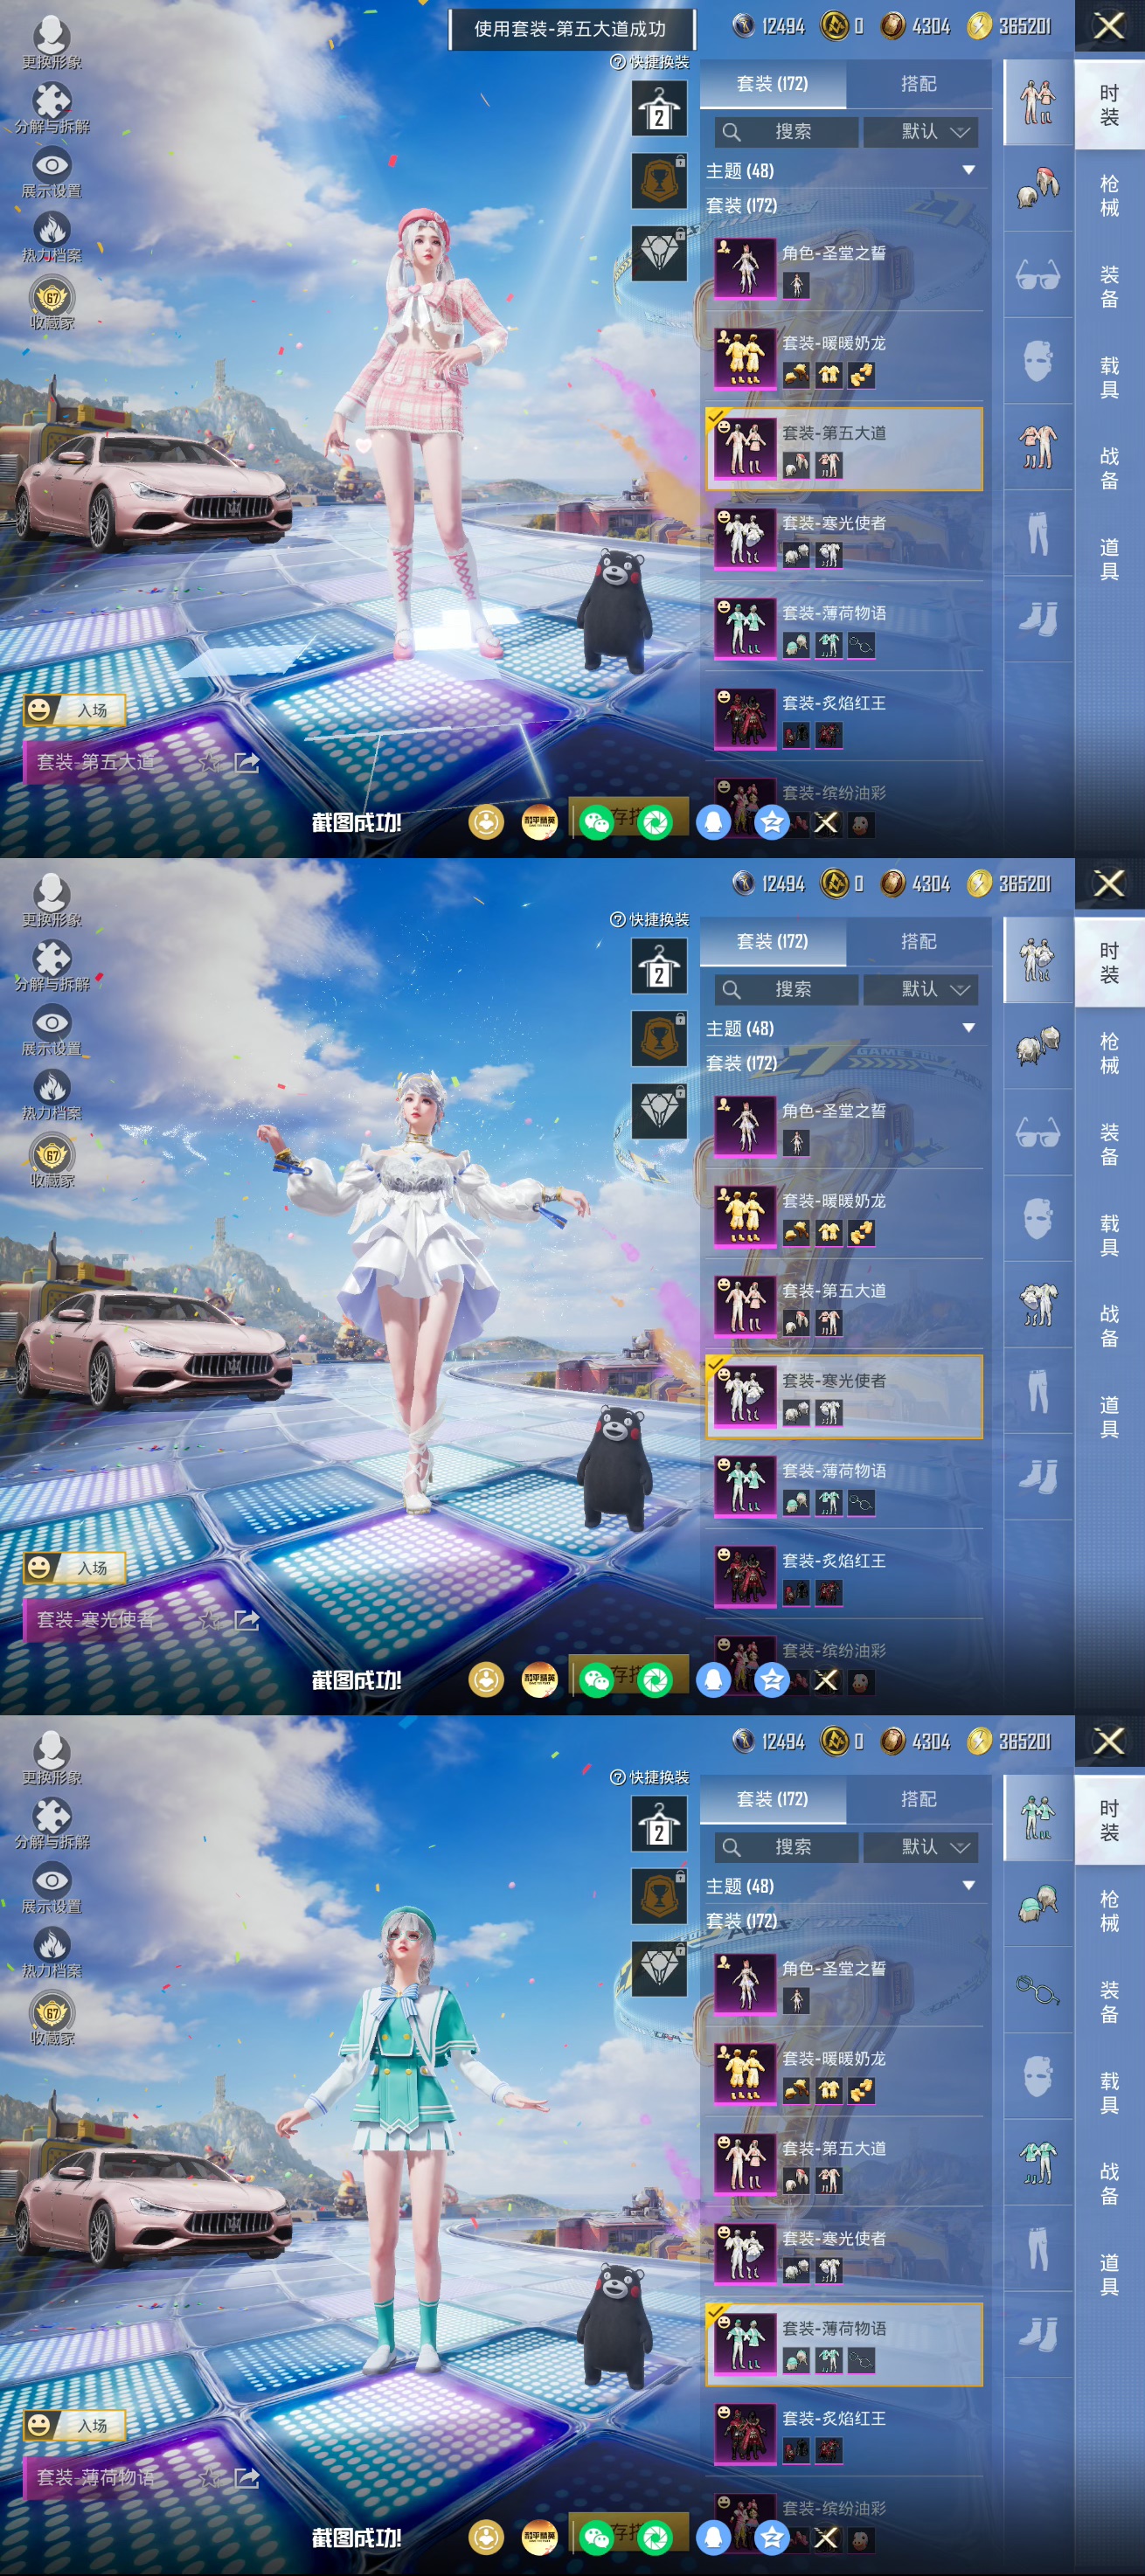Open 默认 sort dropdown in middle screenshot
Image resolution: width=1145 pixels, height=2576 pixels.
point(920,989)
